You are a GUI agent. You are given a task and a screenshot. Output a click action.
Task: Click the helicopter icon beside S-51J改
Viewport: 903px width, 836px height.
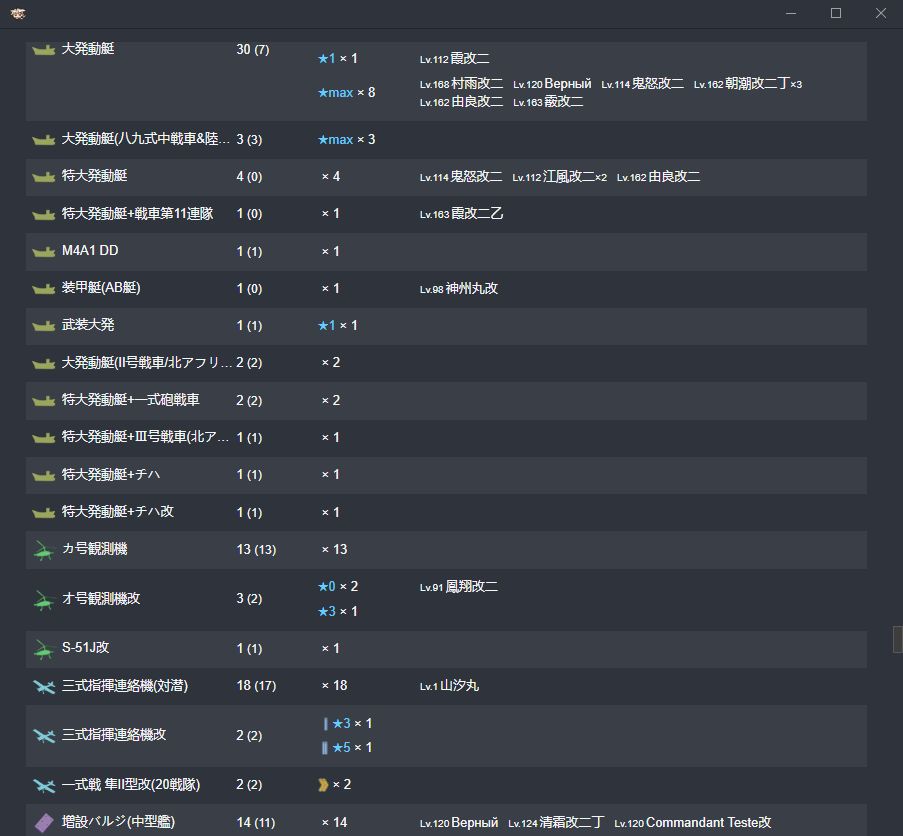point(44,649)
